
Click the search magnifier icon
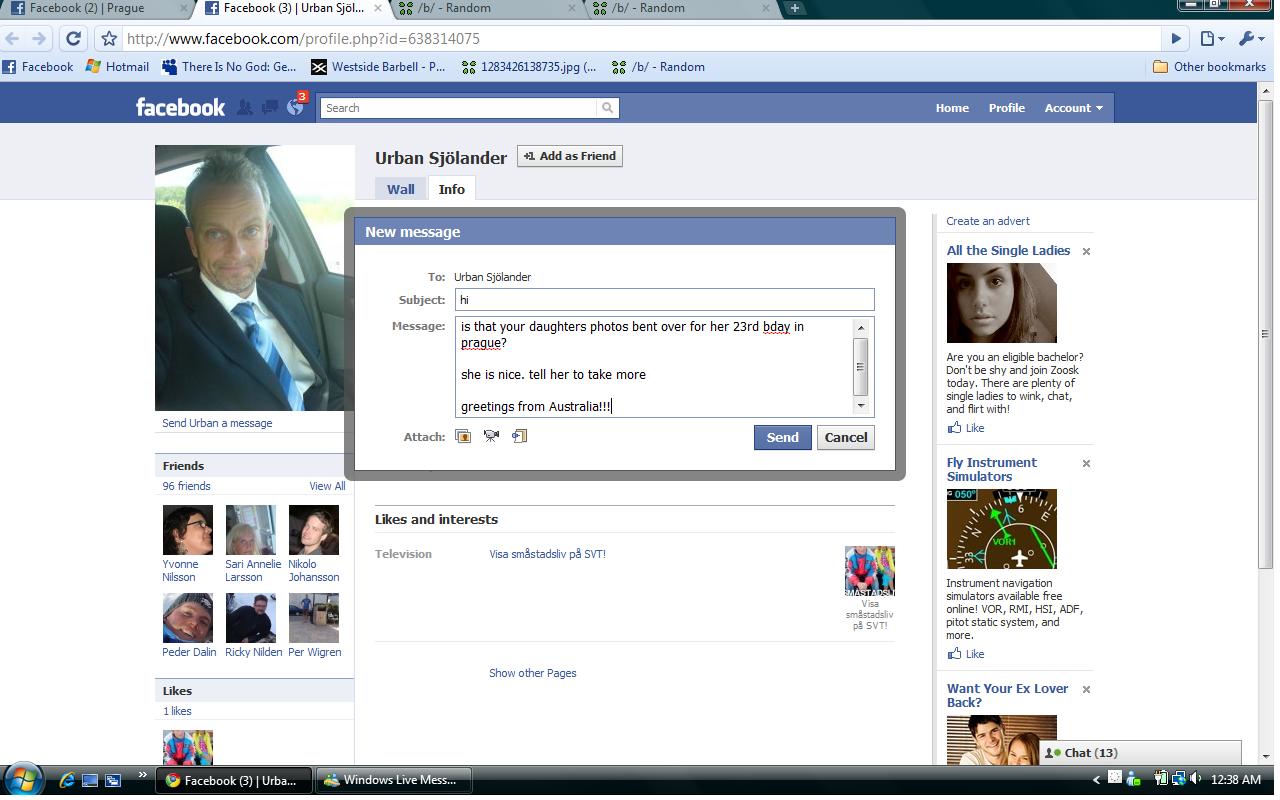coord(607,107)
